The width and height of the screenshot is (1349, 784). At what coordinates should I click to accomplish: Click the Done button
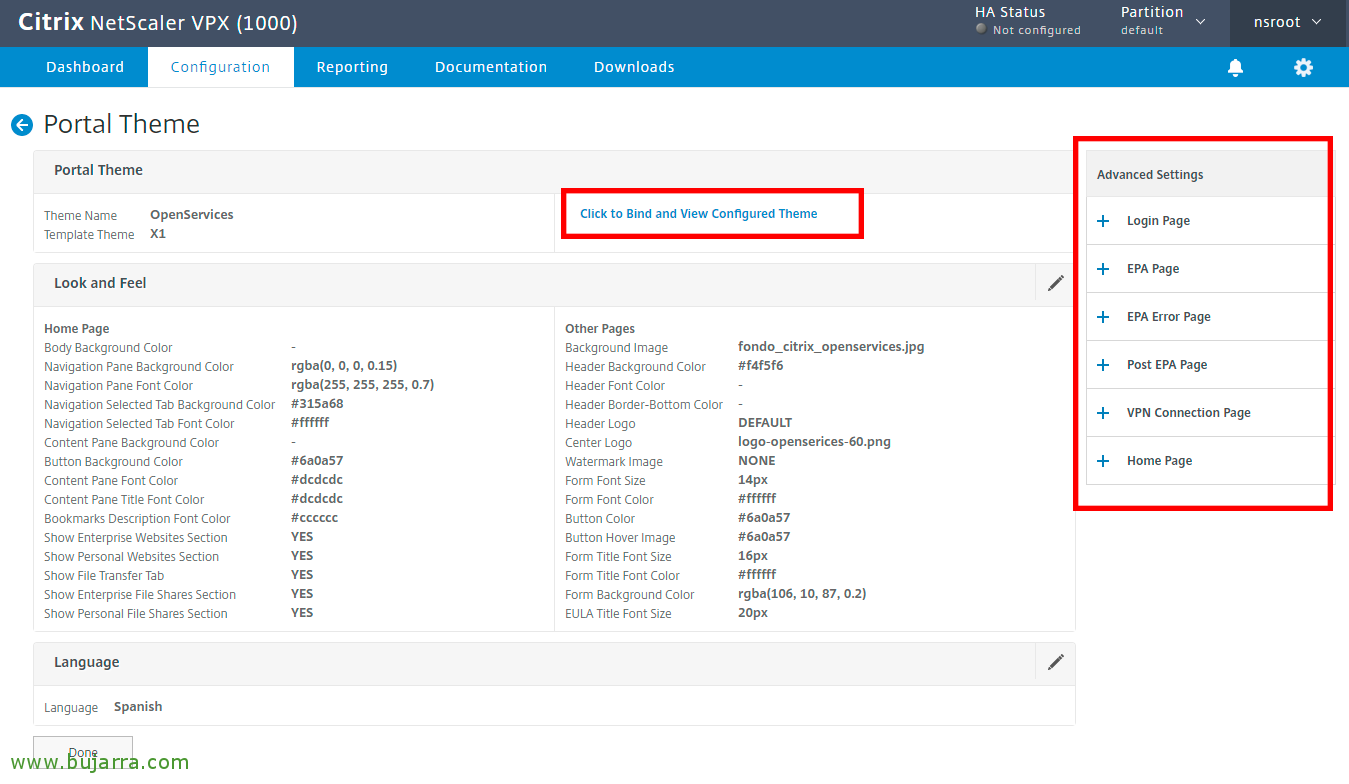coord(83,752)
